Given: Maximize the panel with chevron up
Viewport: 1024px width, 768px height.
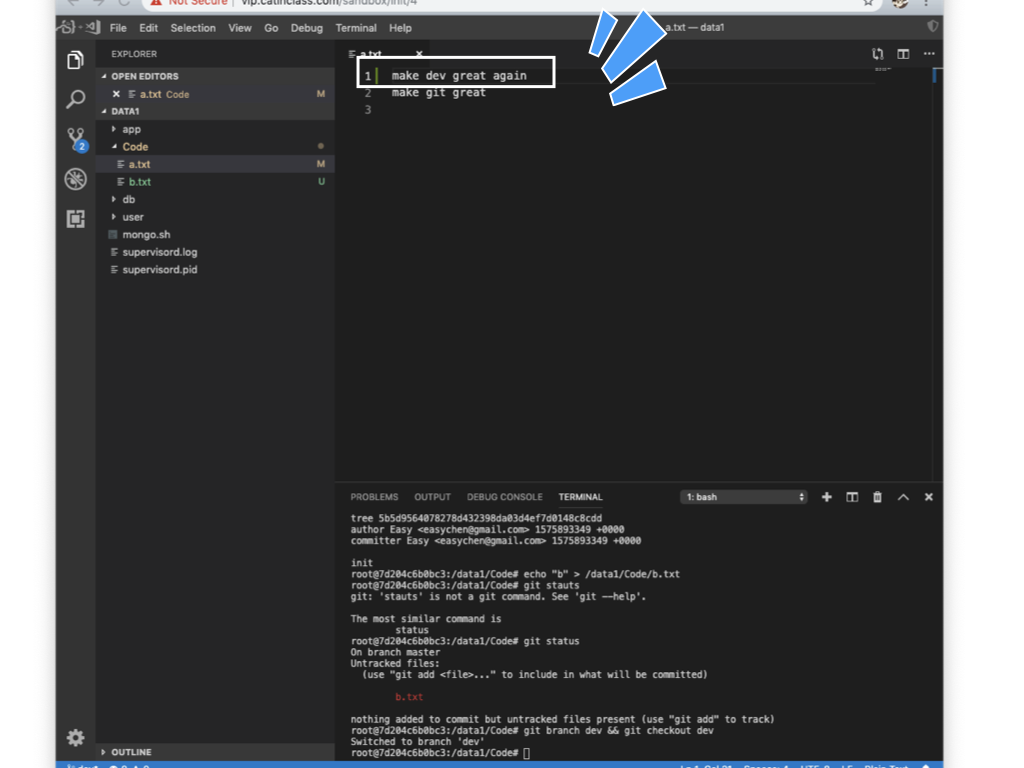Looking at the screenshot, I should (x=903, y=497).
